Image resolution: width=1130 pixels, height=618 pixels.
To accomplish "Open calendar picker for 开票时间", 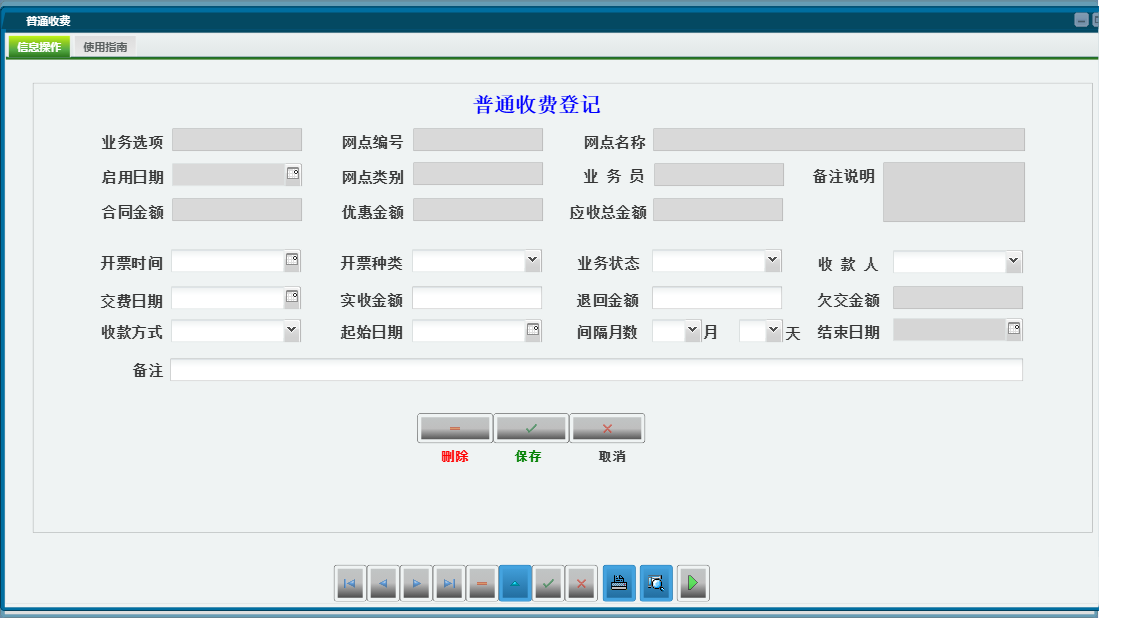I will pyautogui.click(x=292, y=259).
